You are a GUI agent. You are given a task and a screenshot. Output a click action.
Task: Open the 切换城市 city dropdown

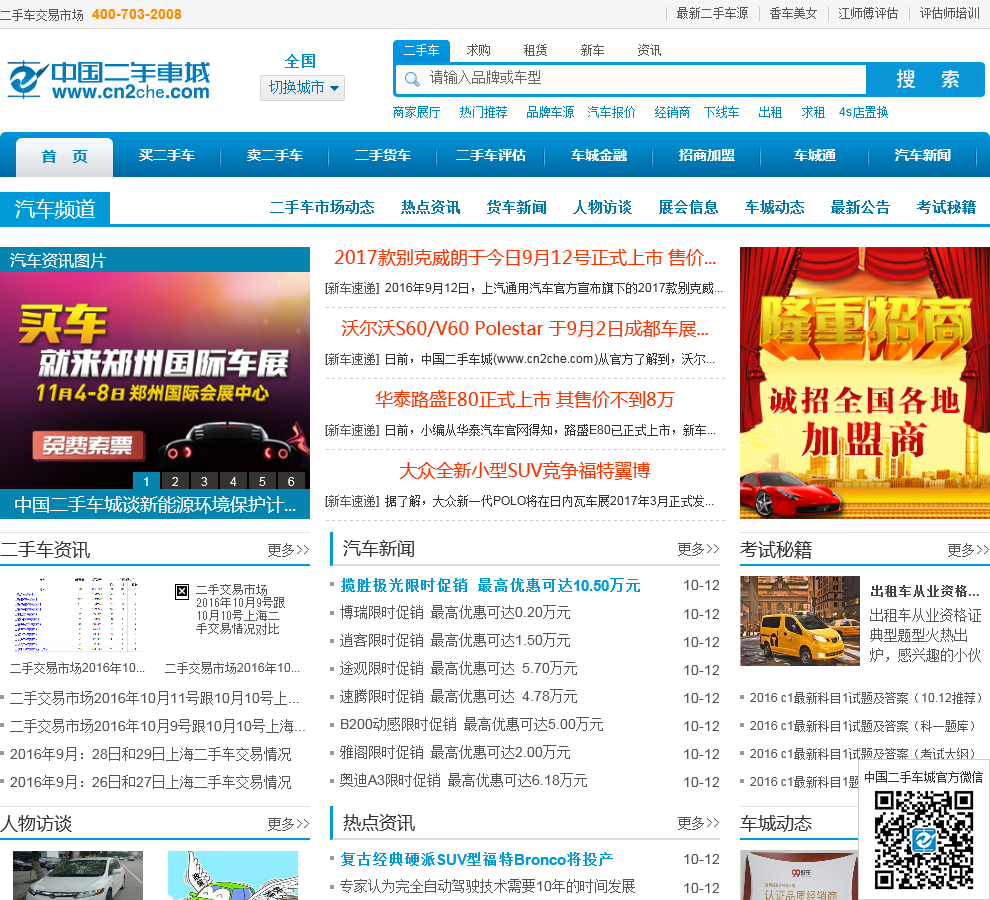point(302,87)
